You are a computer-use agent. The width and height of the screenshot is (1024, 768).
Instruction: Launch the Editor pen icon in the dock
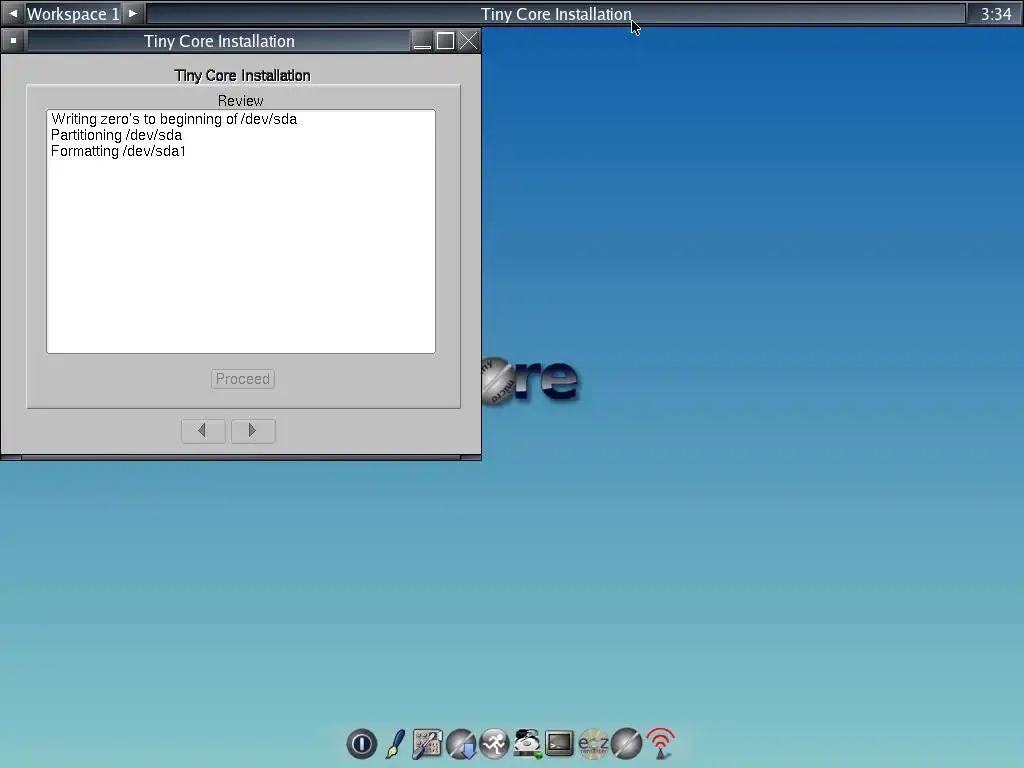394,743
